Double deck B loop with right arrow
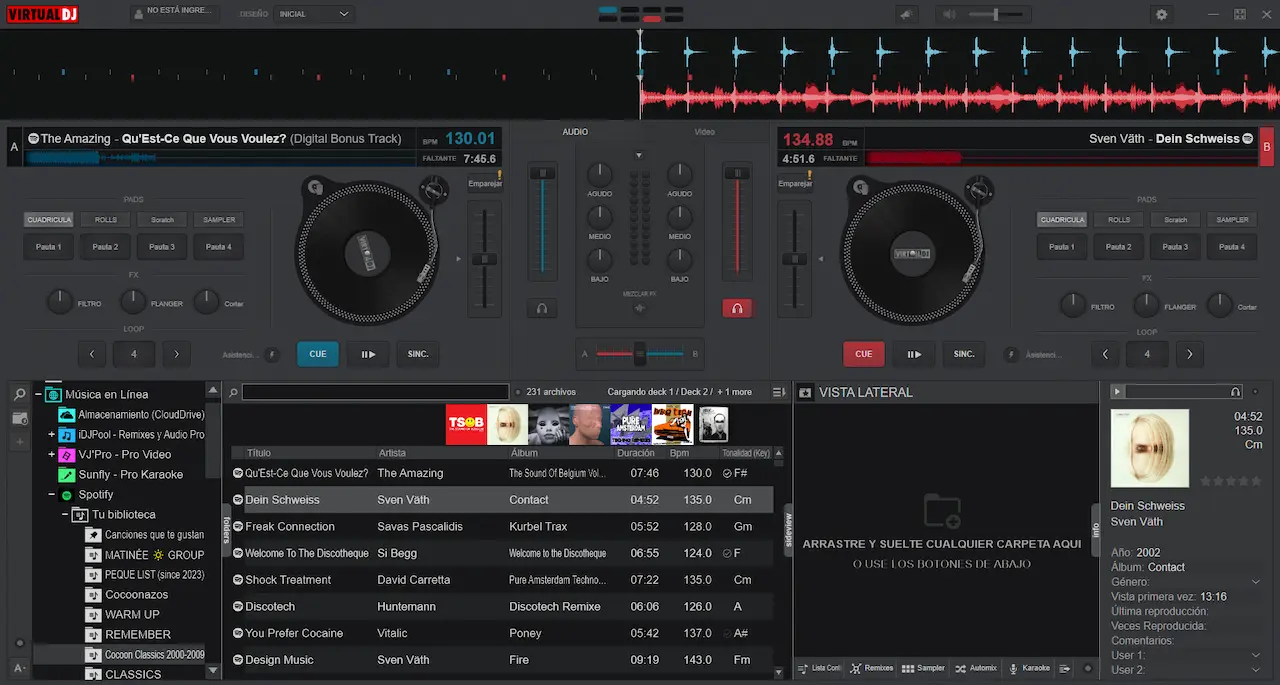Viewport: 1280px width, 685px height. [1189, 354]
